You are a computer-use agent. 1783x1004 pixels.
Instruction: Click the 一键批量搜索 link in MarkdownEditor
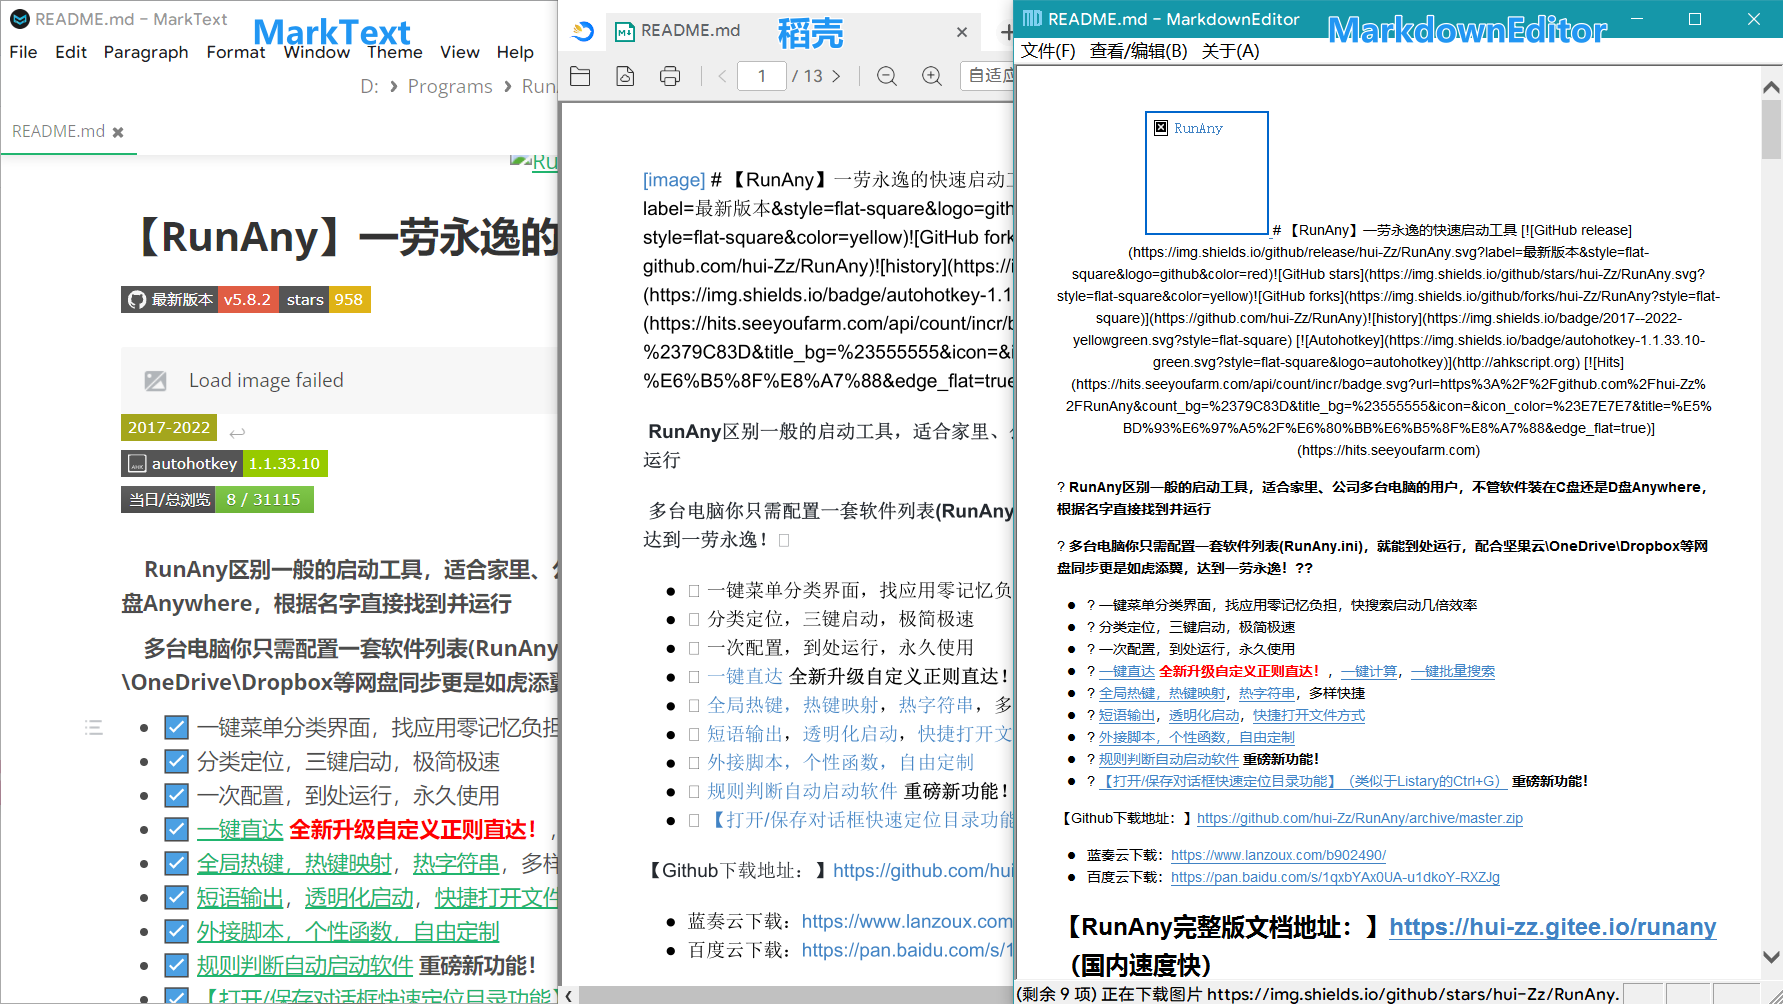click(x=1453, y=671)
